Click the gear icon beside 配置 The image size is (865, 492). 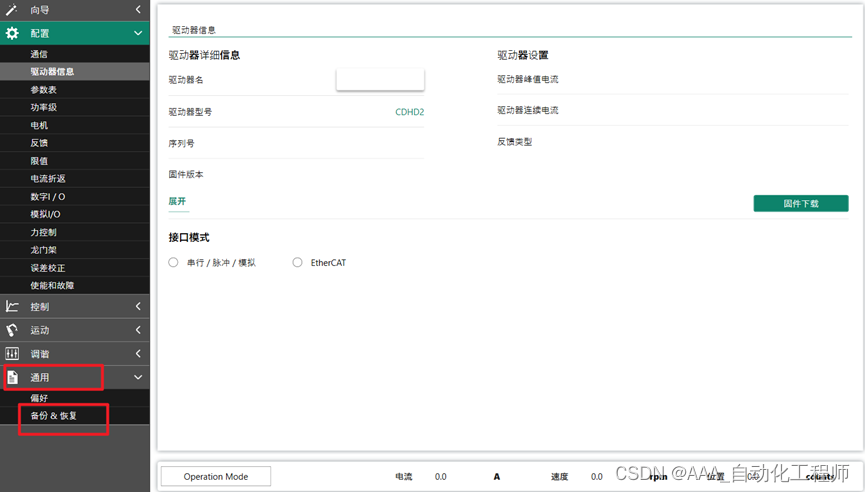pyautogui.click(x=12, y=33)
